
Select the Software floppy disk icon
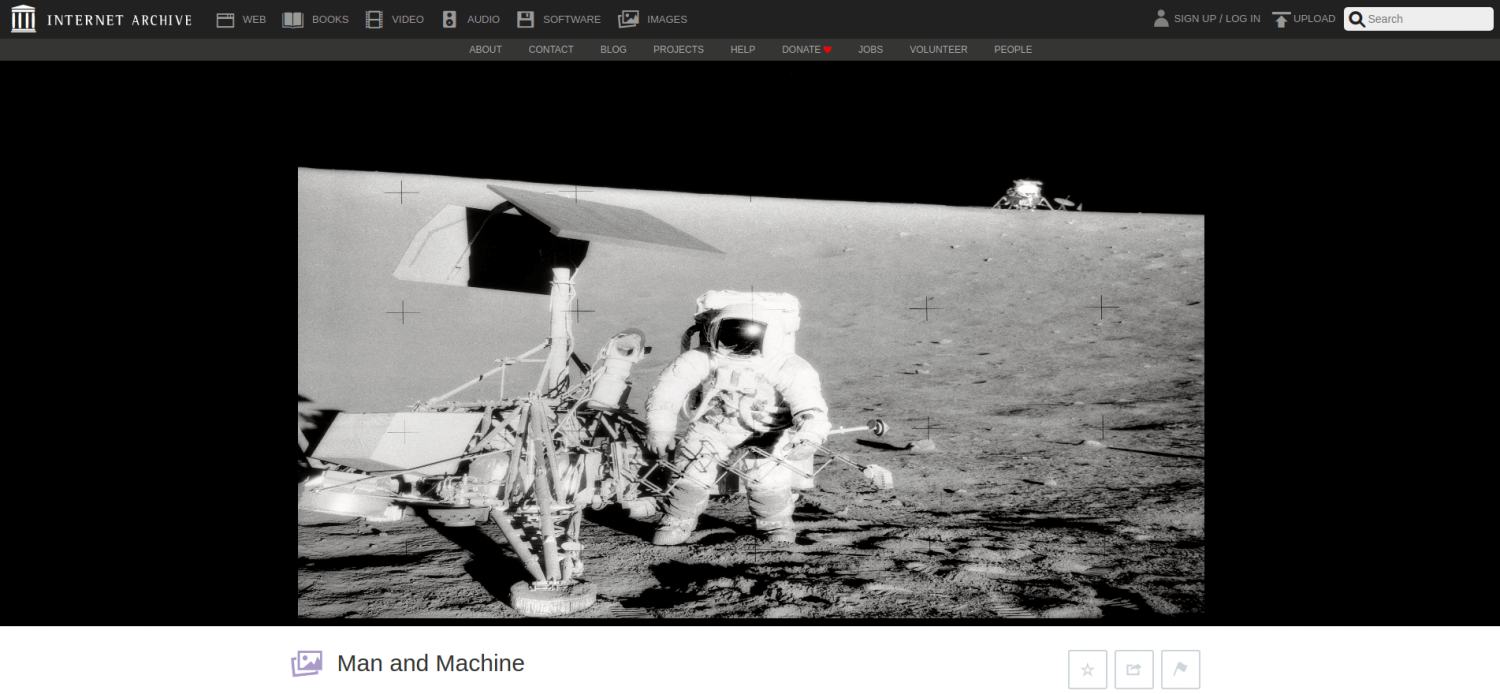(525, 19)
